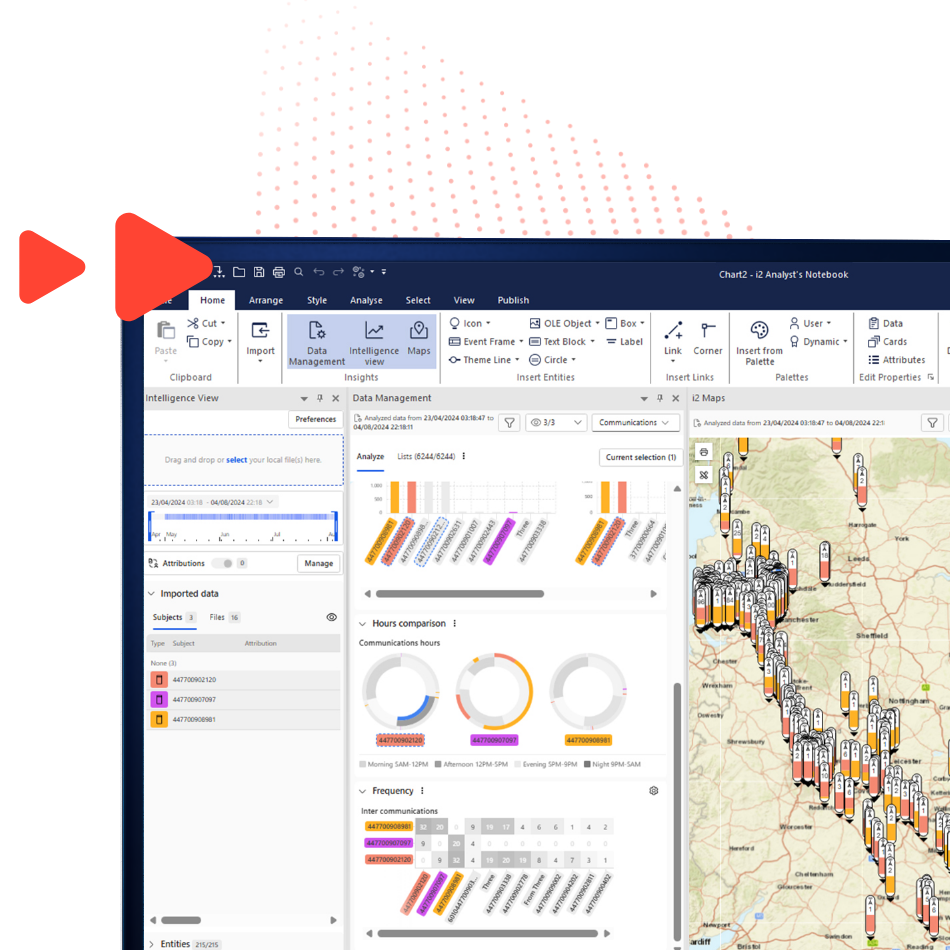Toggle subjects visibility with the eye icon
Viewport: 950px width, 950px height.
(331, 617)
